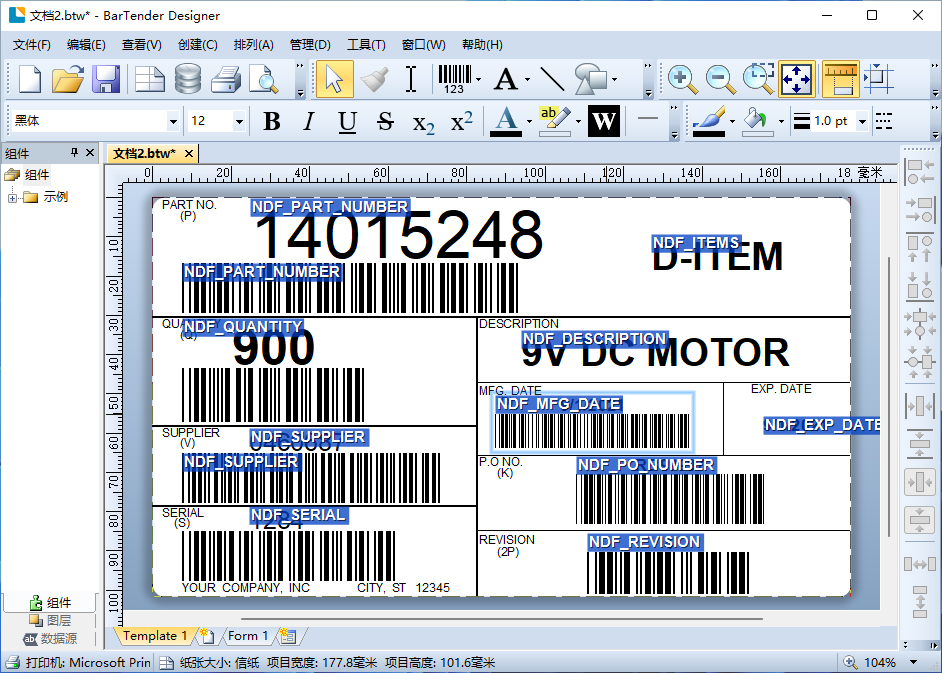942x673 pixels.
Task: Expand the 示例 folder tree node
Action: (12, 197)
